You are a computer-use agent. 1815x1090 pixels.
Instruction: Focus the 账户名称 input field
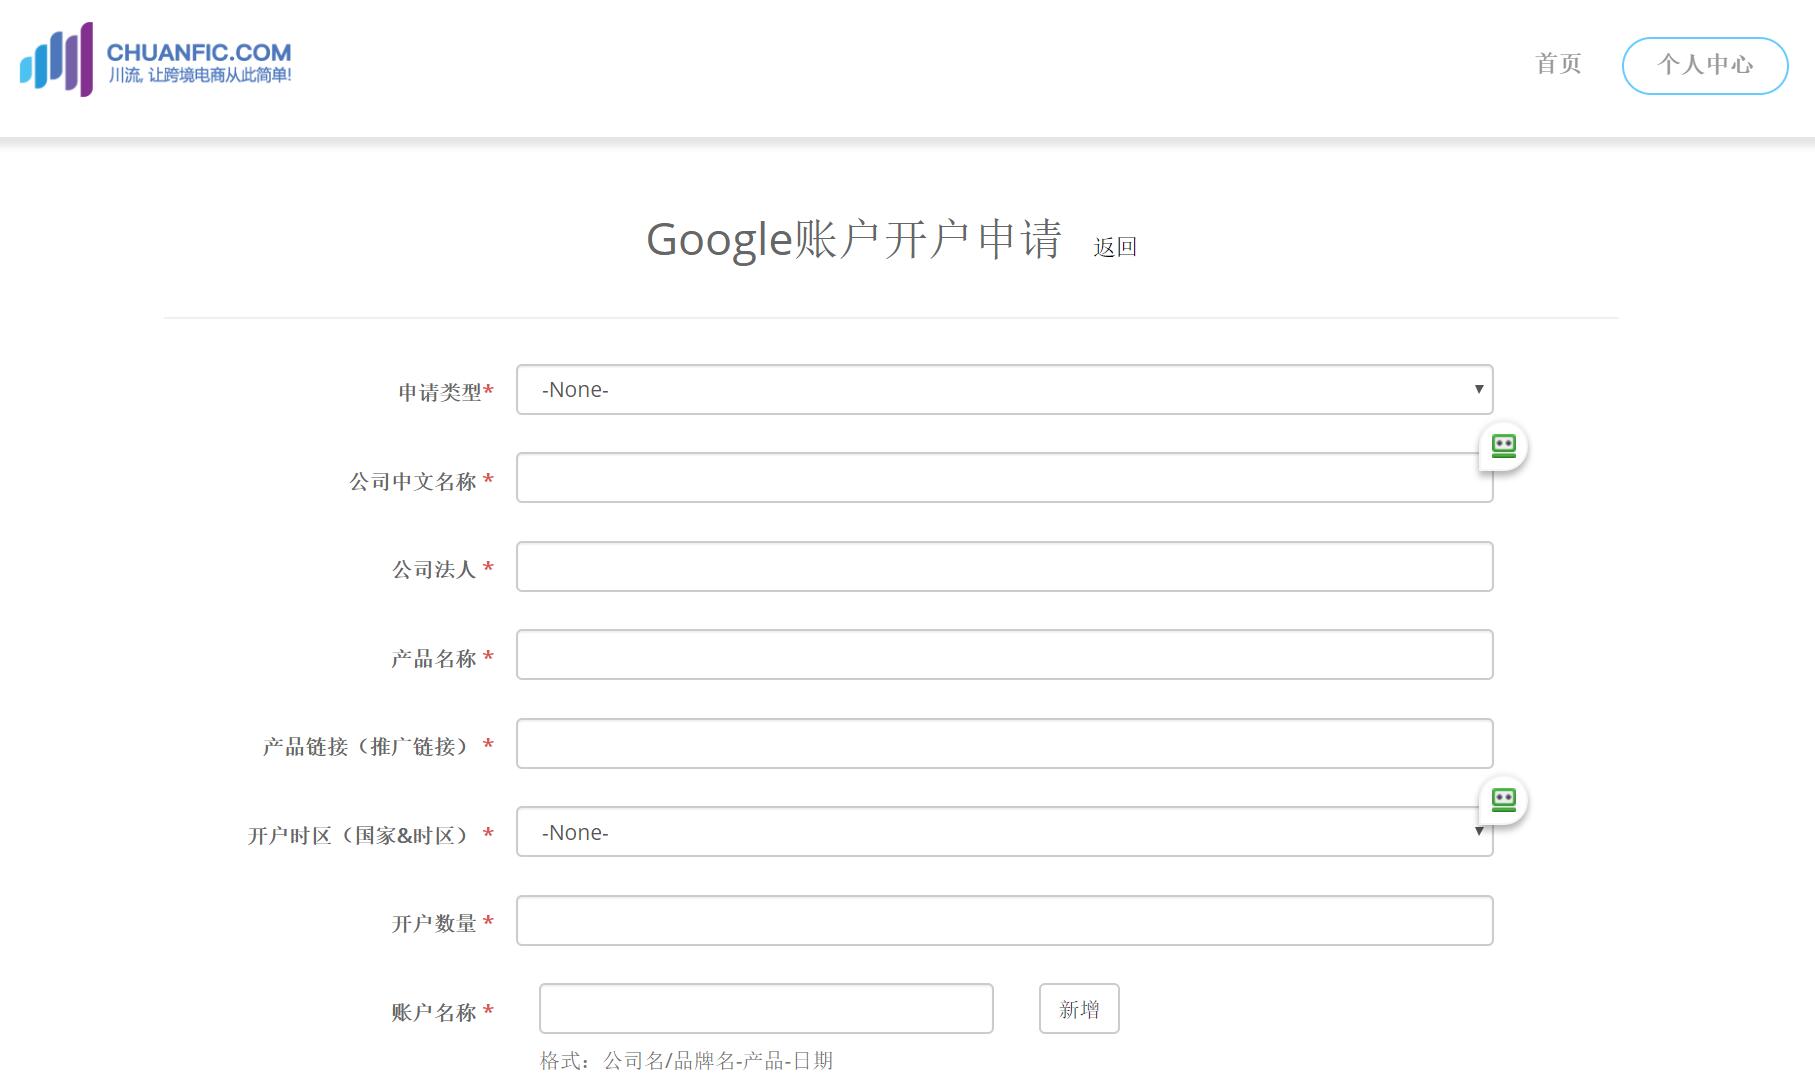pyautogui.click(x=766, y=1009)
